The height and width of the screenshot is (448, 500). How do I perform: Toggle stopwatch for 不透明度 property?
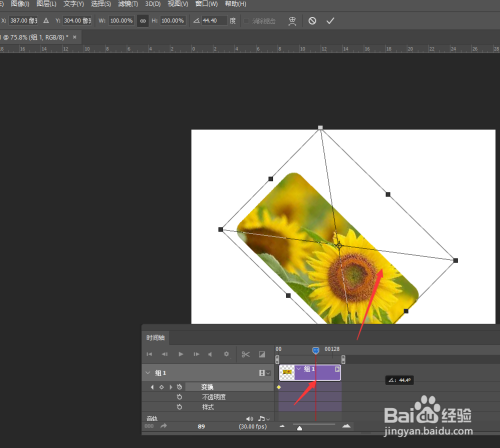[179, 397]
